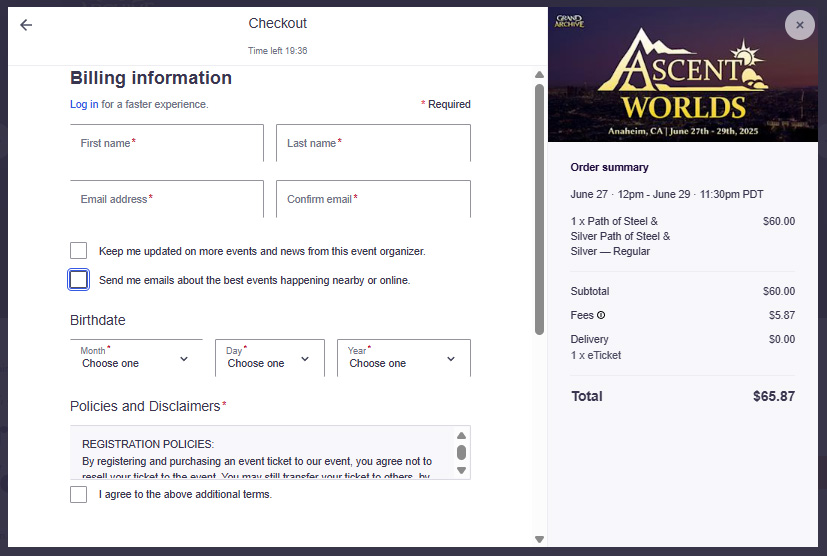Click the scroll up arrow in the policies box
This screenshot has width=827, height=556.
[461, 436]
